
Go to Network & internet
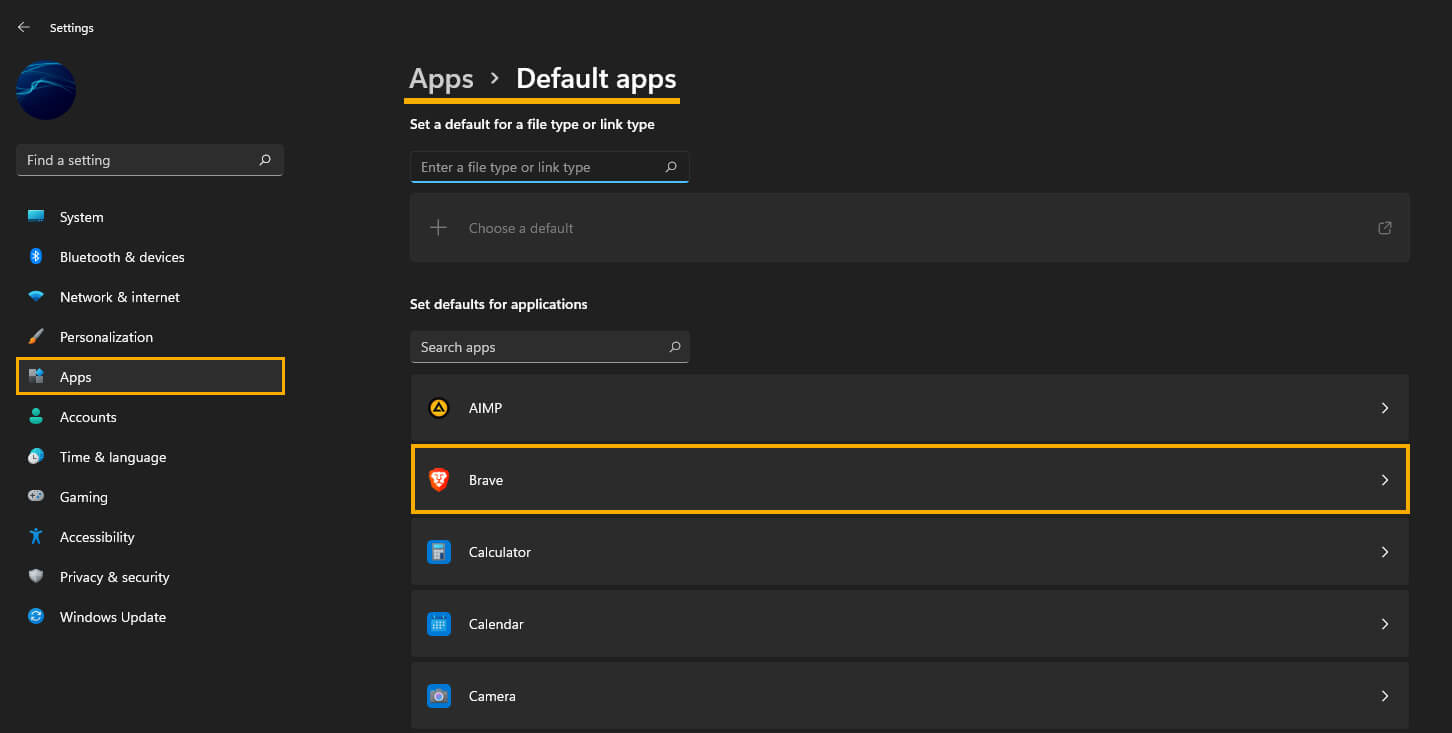pos(150,297)
